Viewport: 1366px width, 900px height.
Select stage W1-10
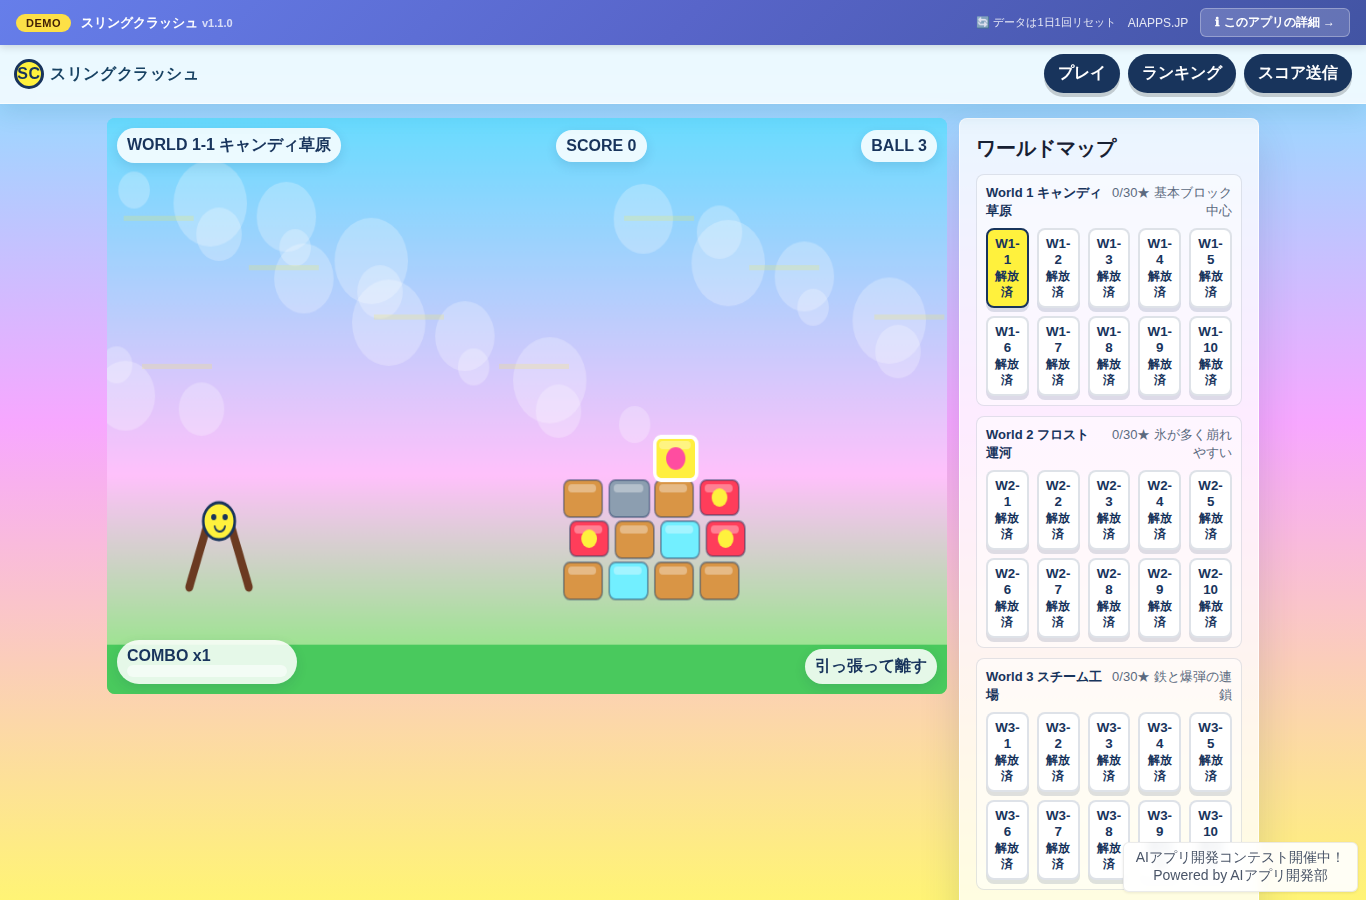coord(1210,356)
